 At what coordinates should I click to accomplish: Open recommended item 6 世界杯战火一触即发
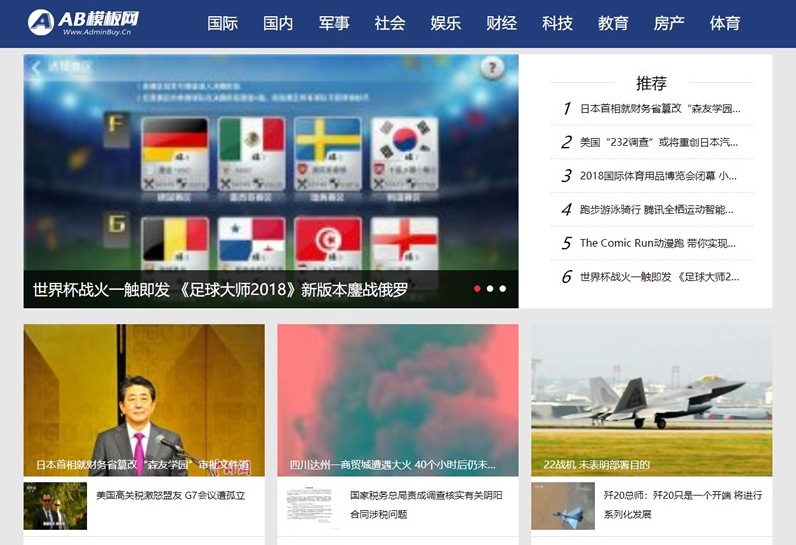[x=659, y=277]
